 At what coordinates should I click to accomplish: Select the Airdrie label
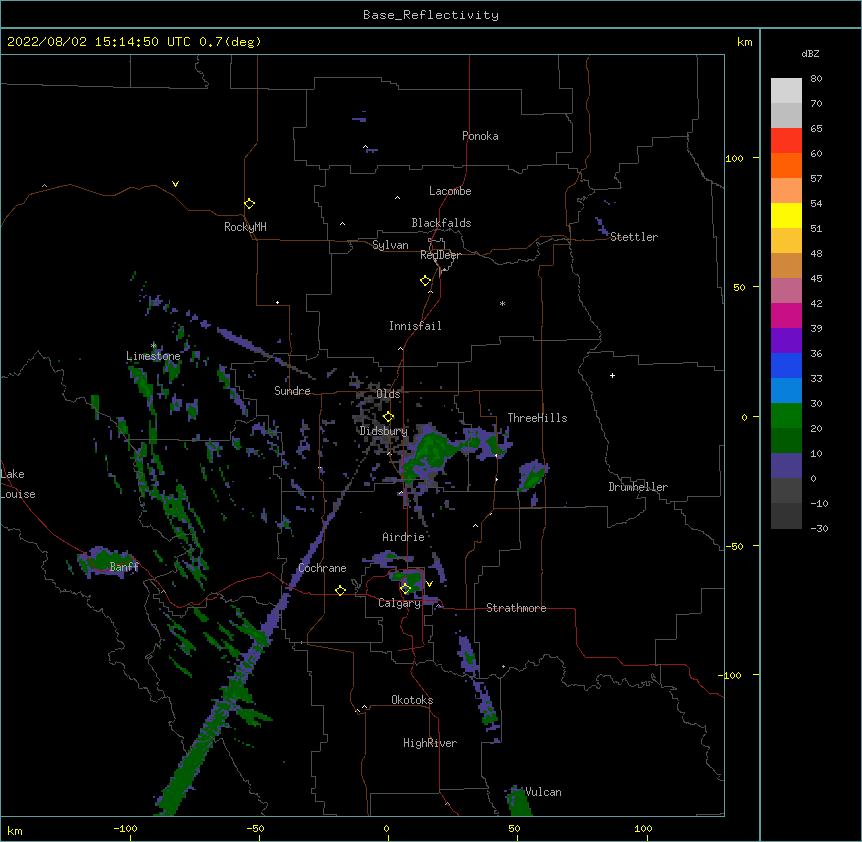tap(404, 537)
